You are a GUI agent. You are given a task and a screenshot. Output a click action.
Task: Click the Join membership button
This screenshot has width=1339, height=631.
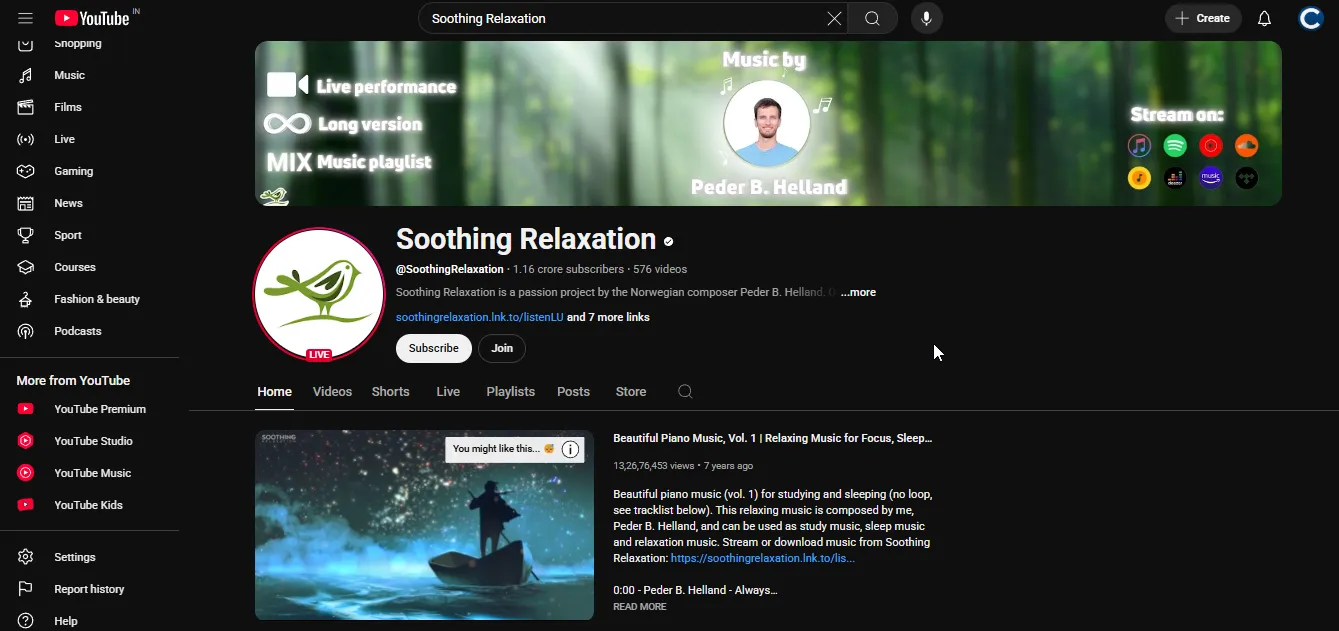coord(502,348)
